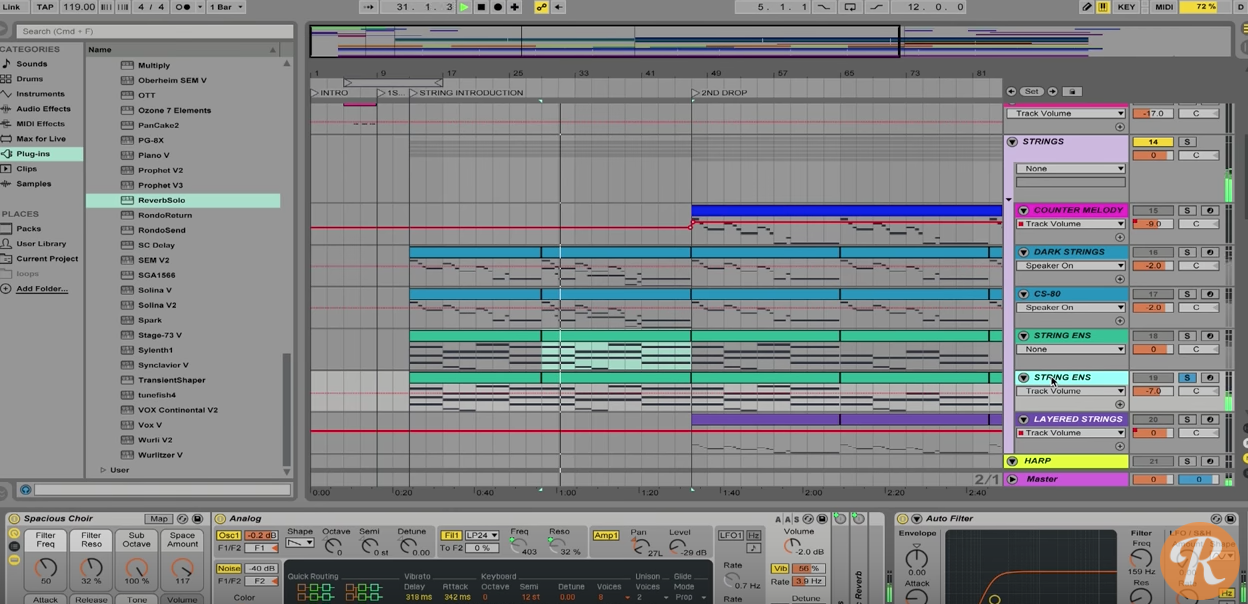Image resolution: width=1248 pixels, height=604 pixels.
Task: Open the LP24 filter type dropdown
Action: [482, 536]
